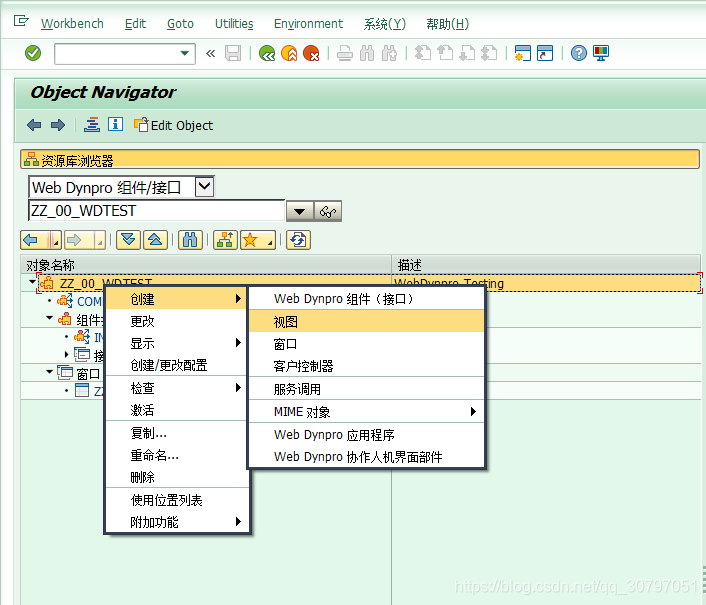Open the Utilities menu
Viewport: 706px width, 605px height.
click(234, 23)
